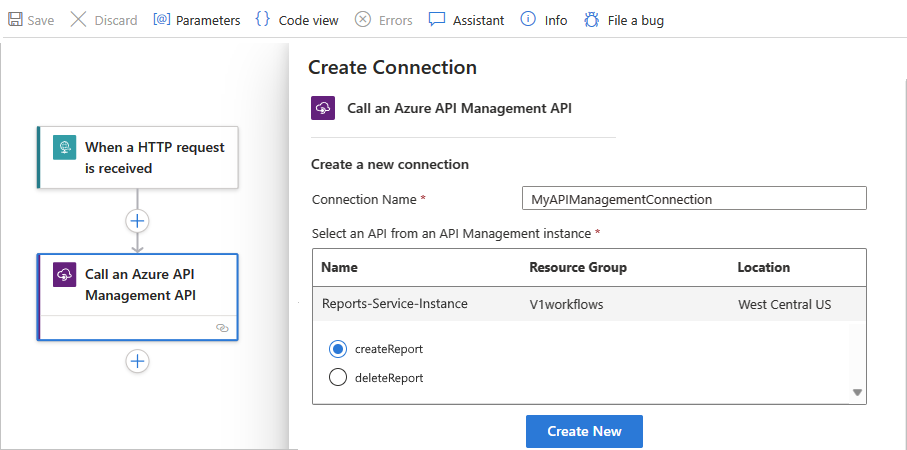Select the HTTP request trigger icon
The width and height of the screenshot is (907, 450).
(65, 148)
